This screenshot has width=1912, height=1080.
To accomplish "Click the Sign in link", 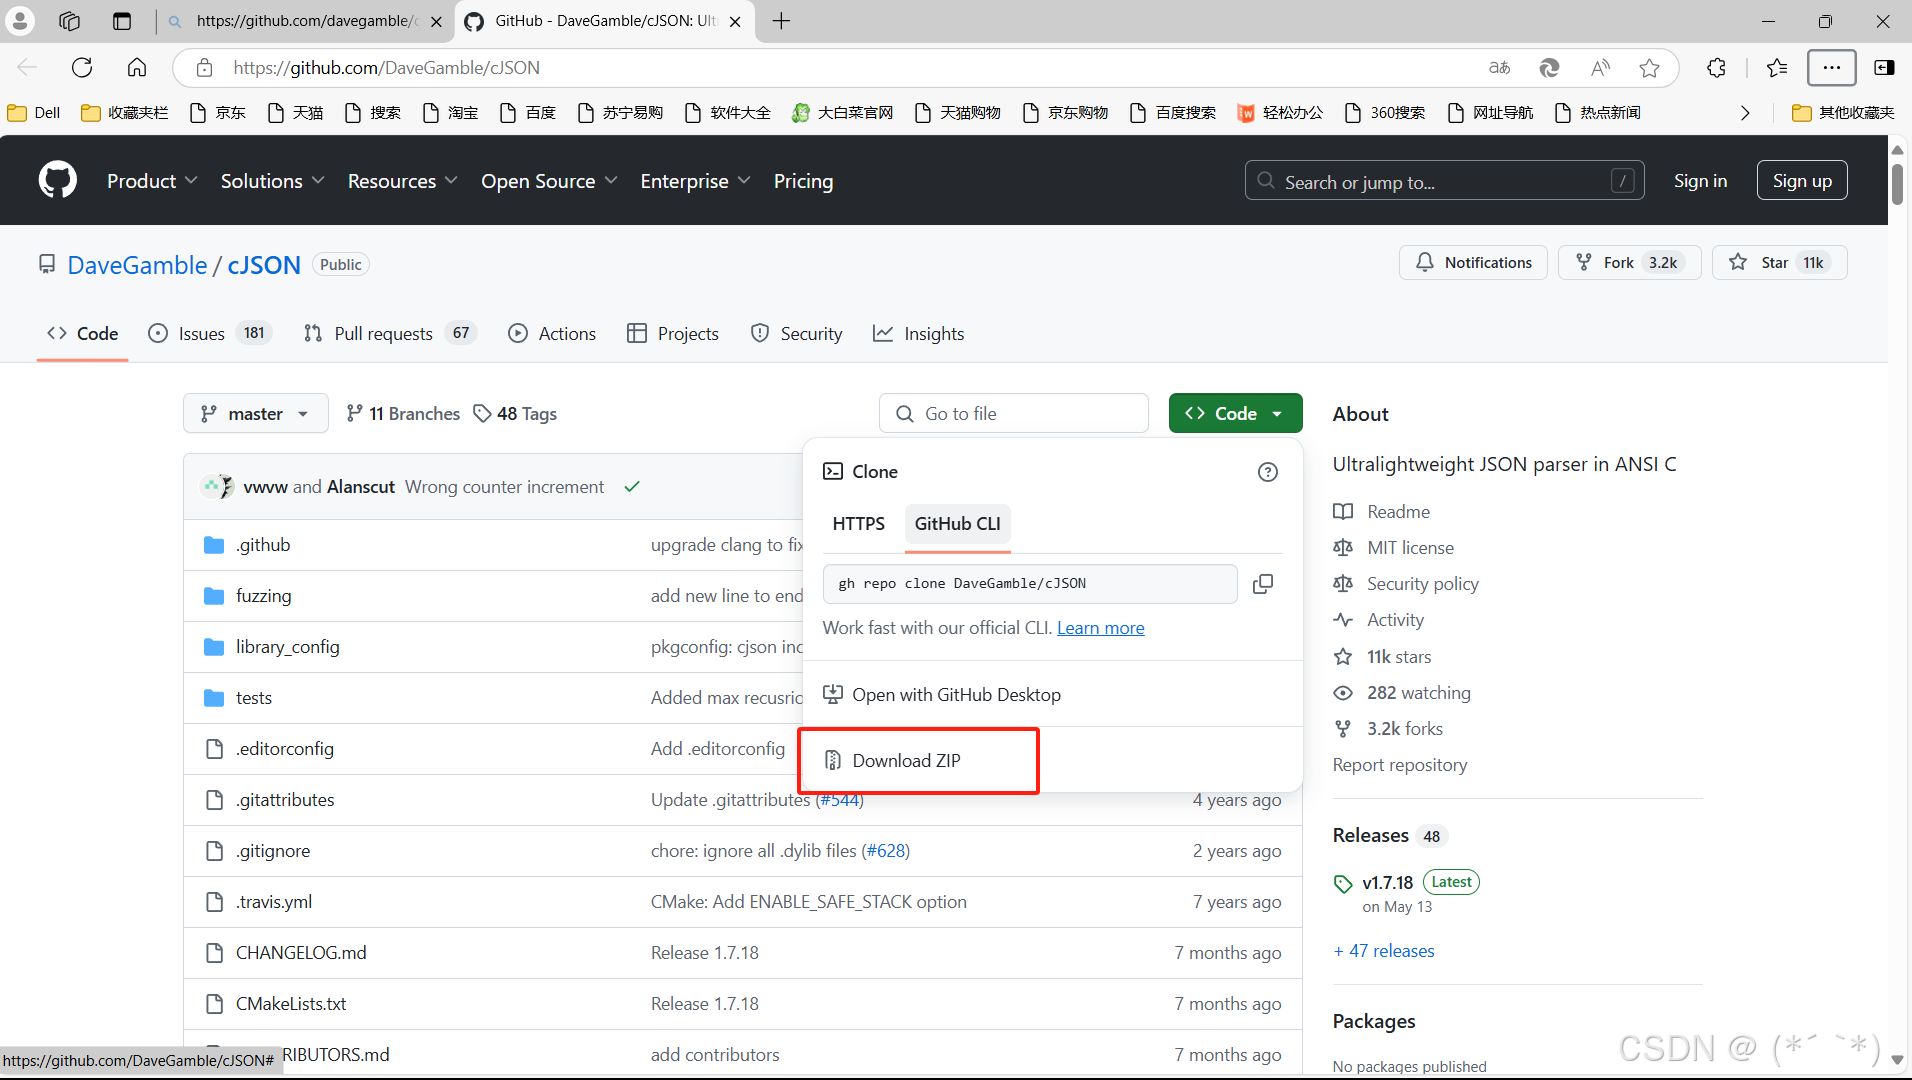I will pyautogui.click(x=1700, y=181).
